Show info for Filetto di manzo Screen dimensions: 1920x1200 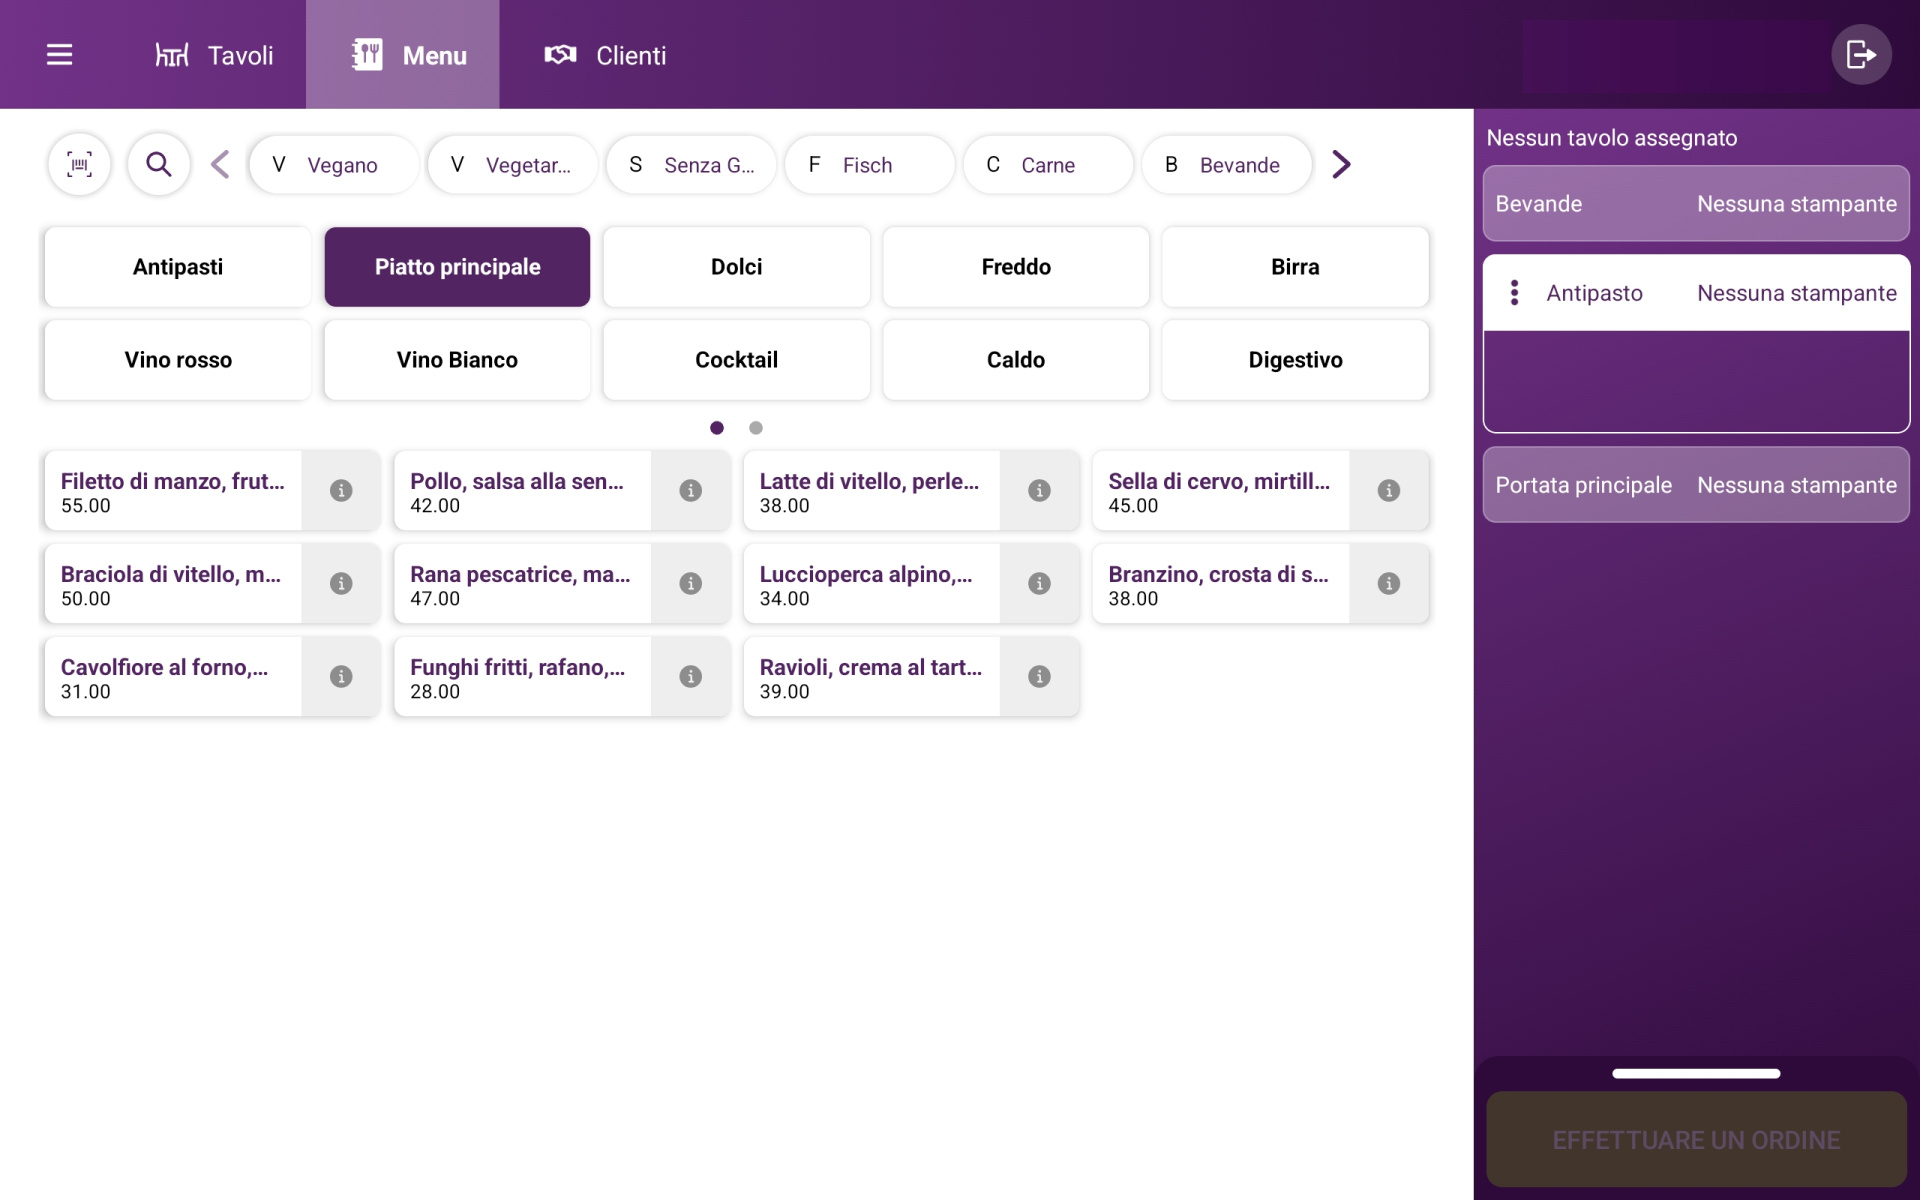[341, 490]
